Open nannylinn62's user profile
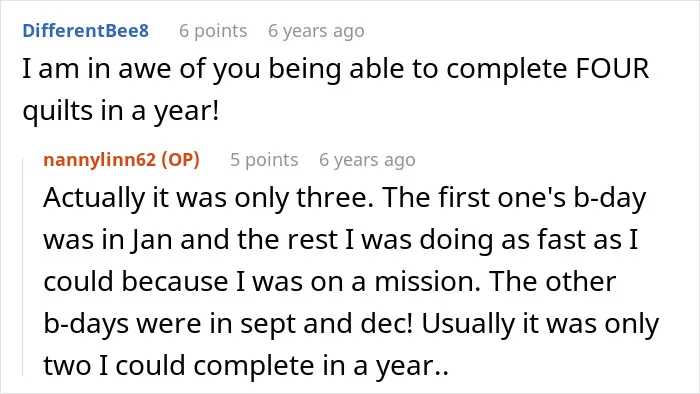 (99, 160)
